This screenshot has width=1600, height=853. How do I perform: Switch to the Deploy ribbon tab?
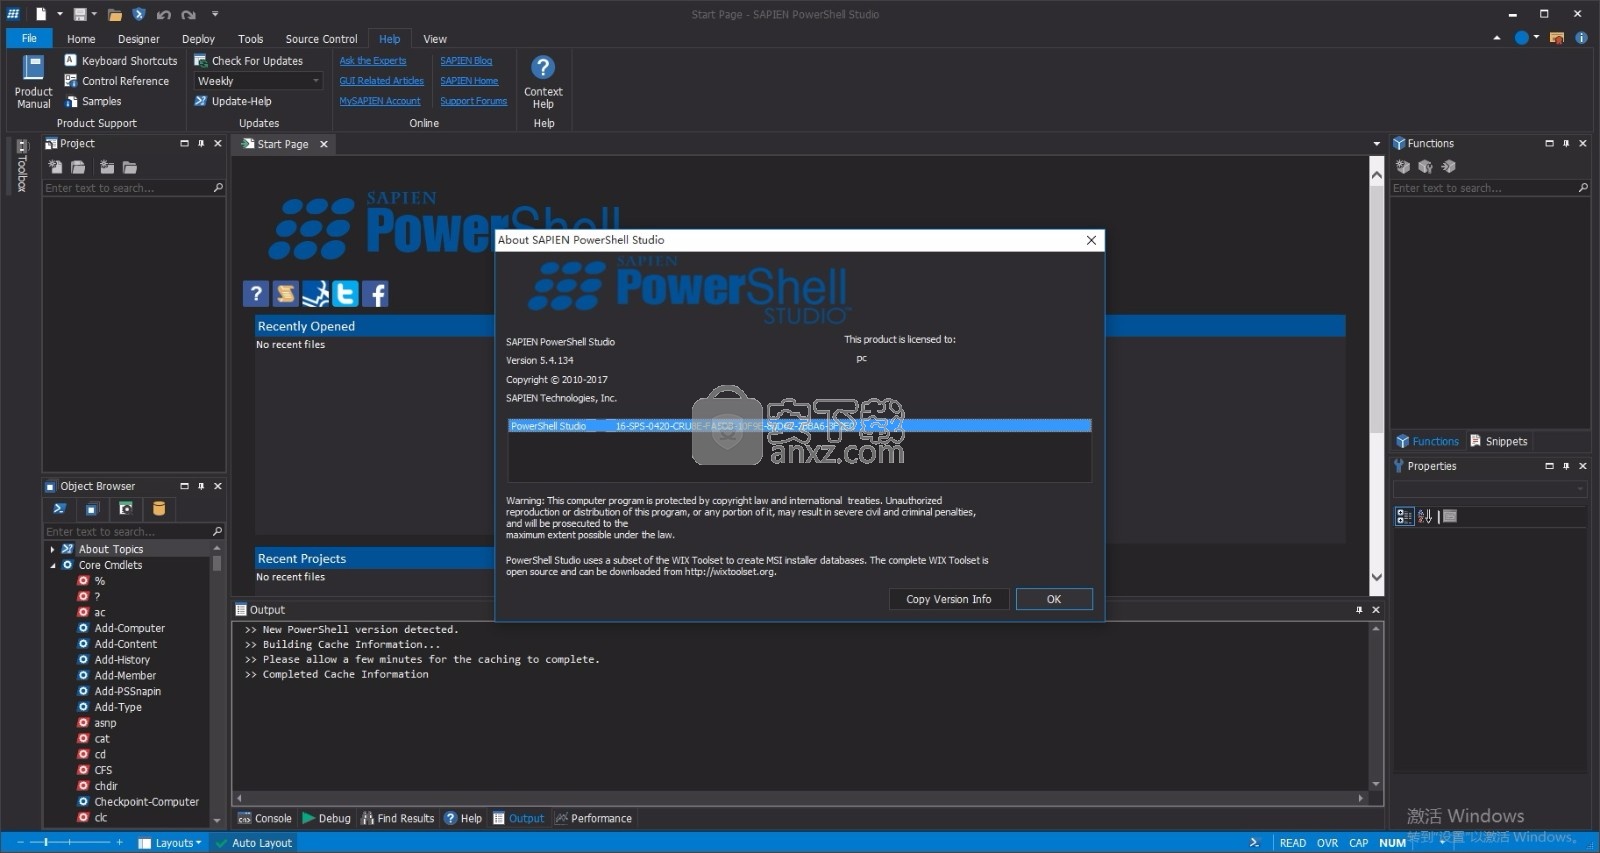[198, 39]
